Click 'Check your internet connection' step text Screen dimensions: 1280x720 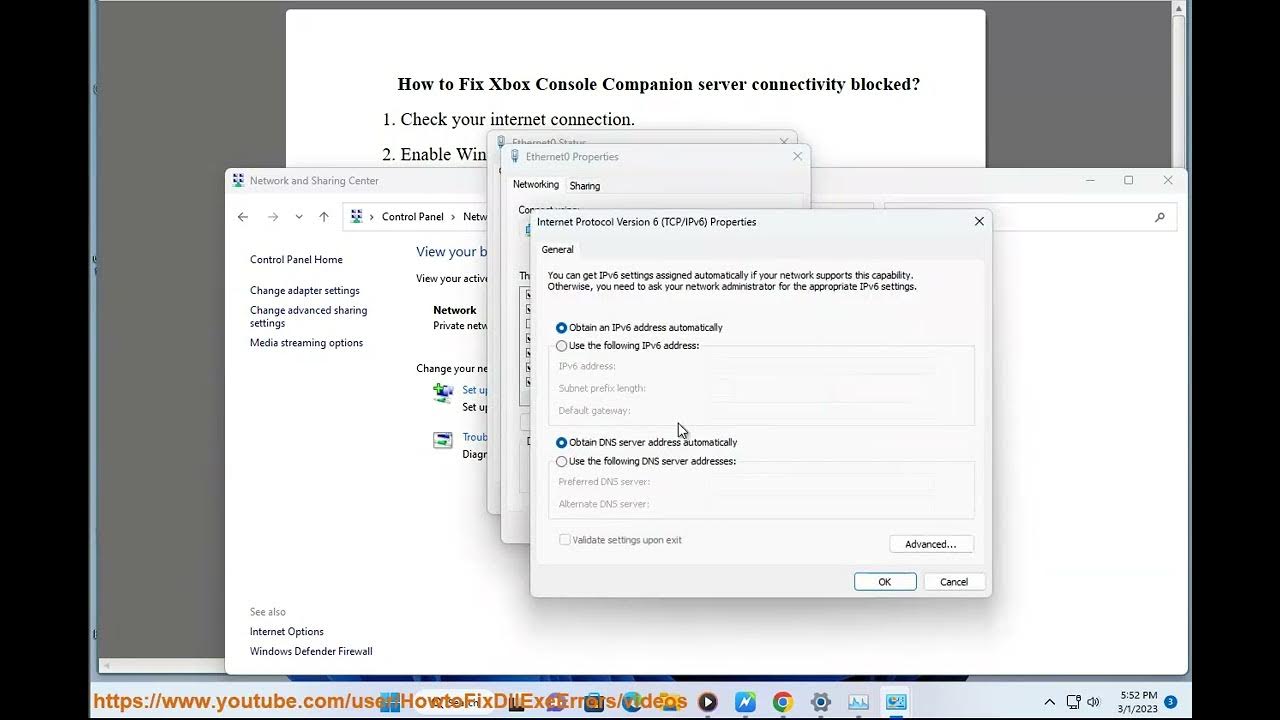tap(517, 120)
